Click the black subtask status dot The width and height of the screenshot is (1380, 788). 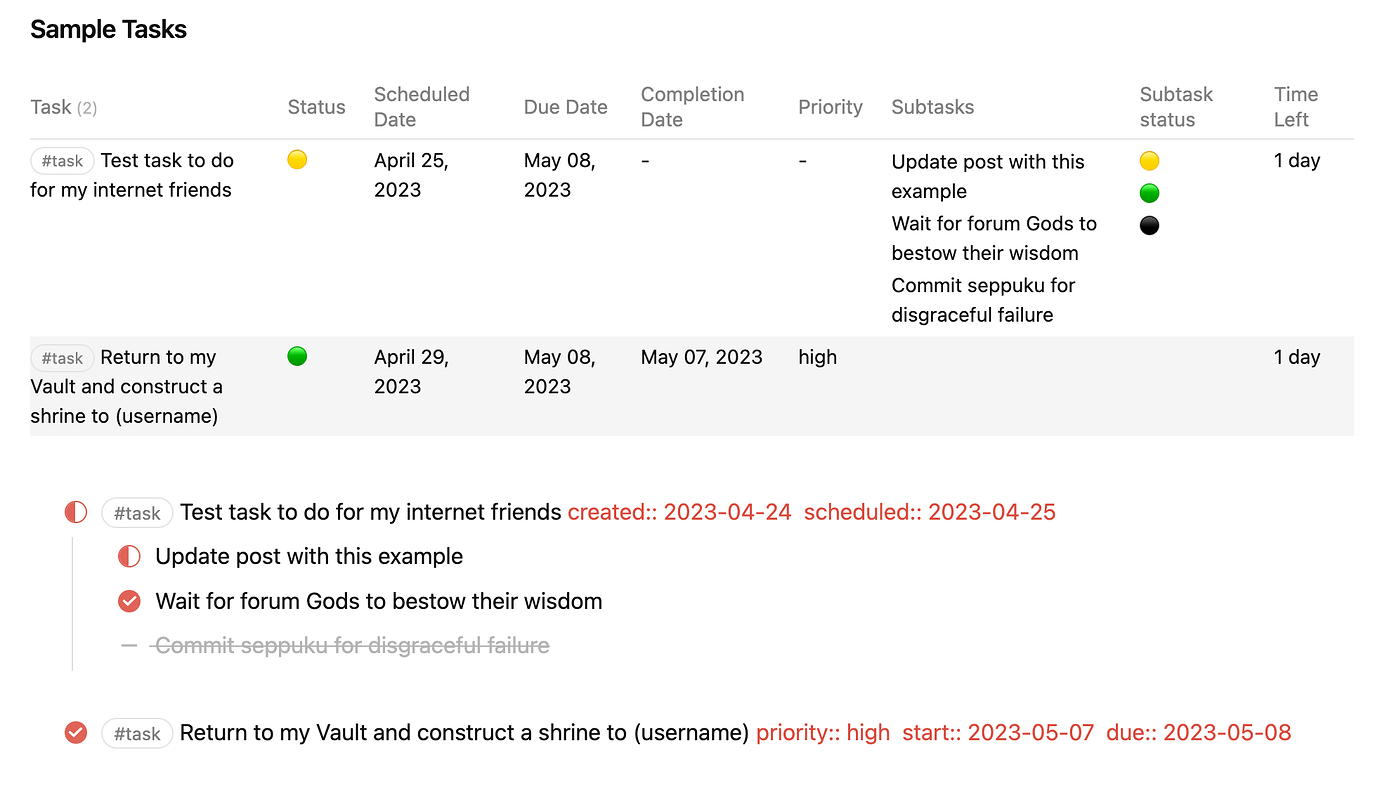[1149, 225]
